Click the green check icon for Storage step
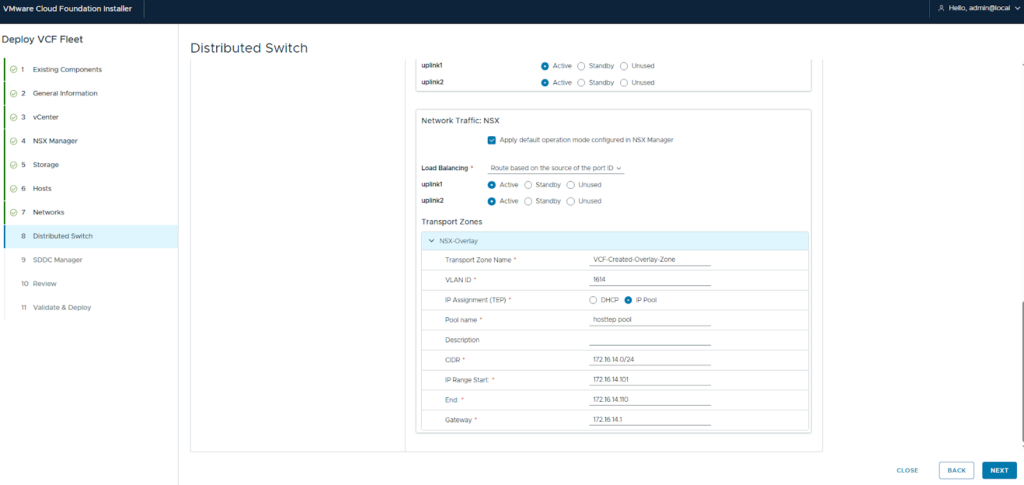 (14, 164)
